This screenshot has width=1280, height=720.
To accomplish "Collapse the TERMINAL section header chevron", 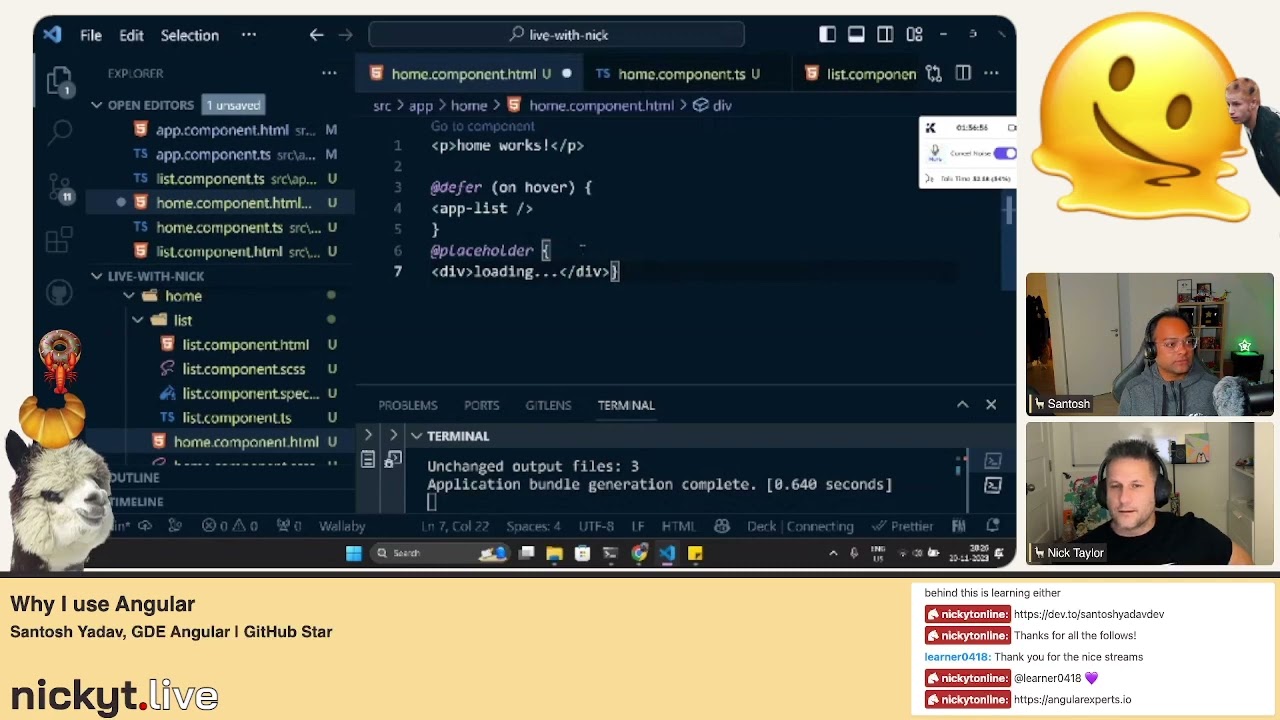I will (416, 436).
